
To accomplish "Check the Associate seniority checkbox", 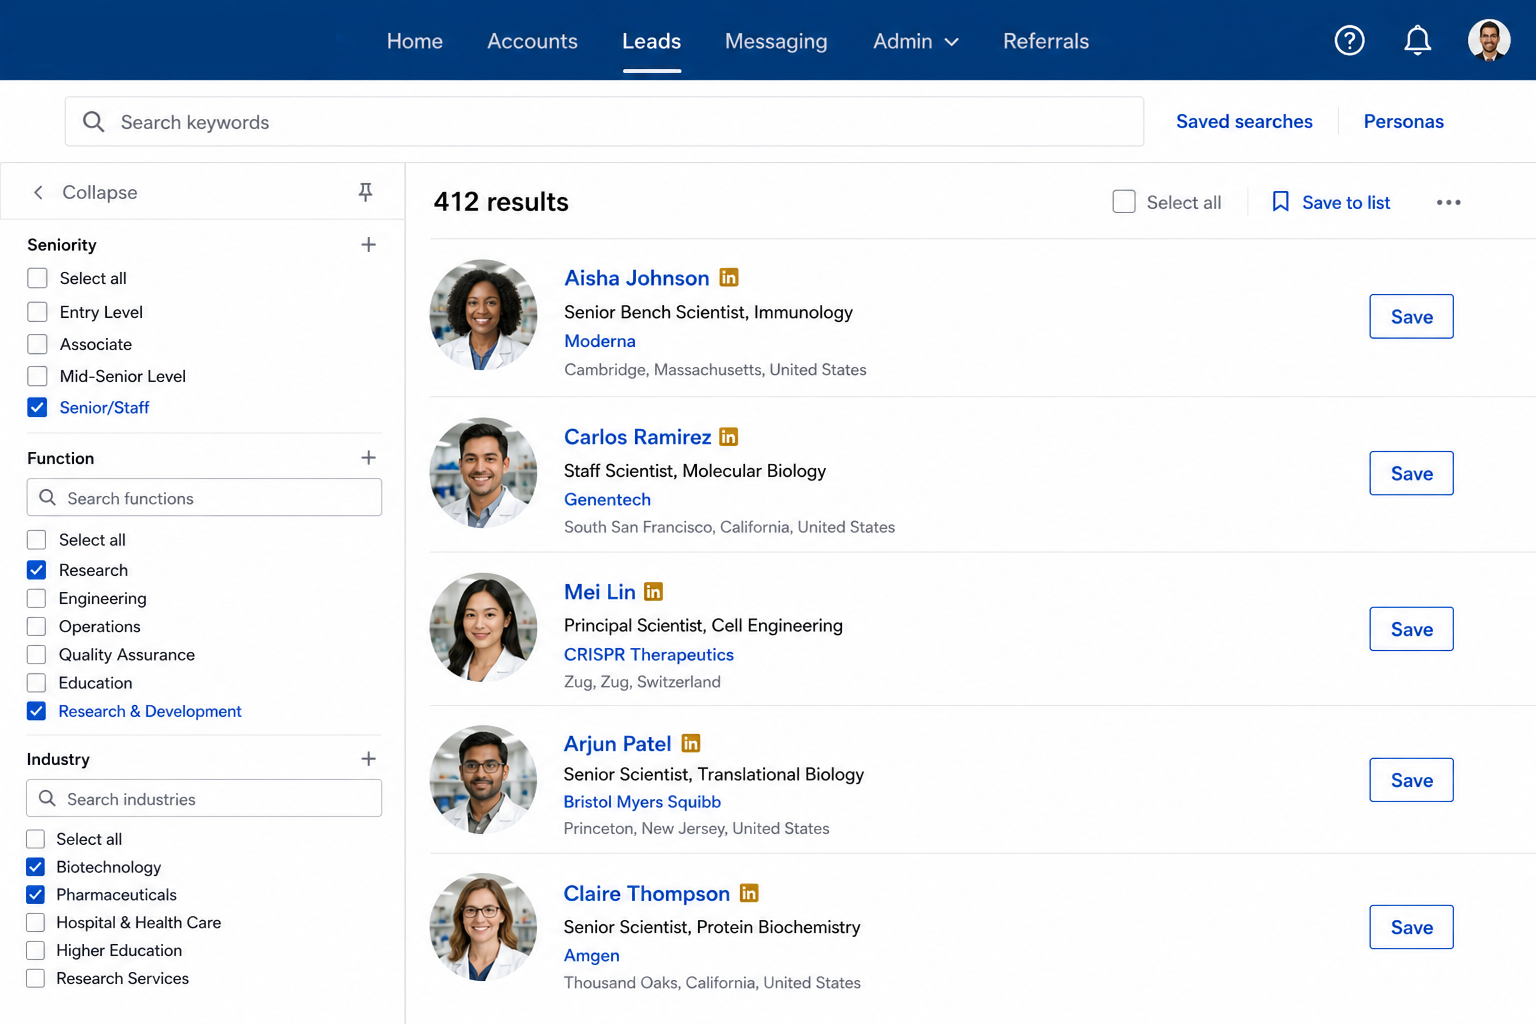I will pos(37,343).
